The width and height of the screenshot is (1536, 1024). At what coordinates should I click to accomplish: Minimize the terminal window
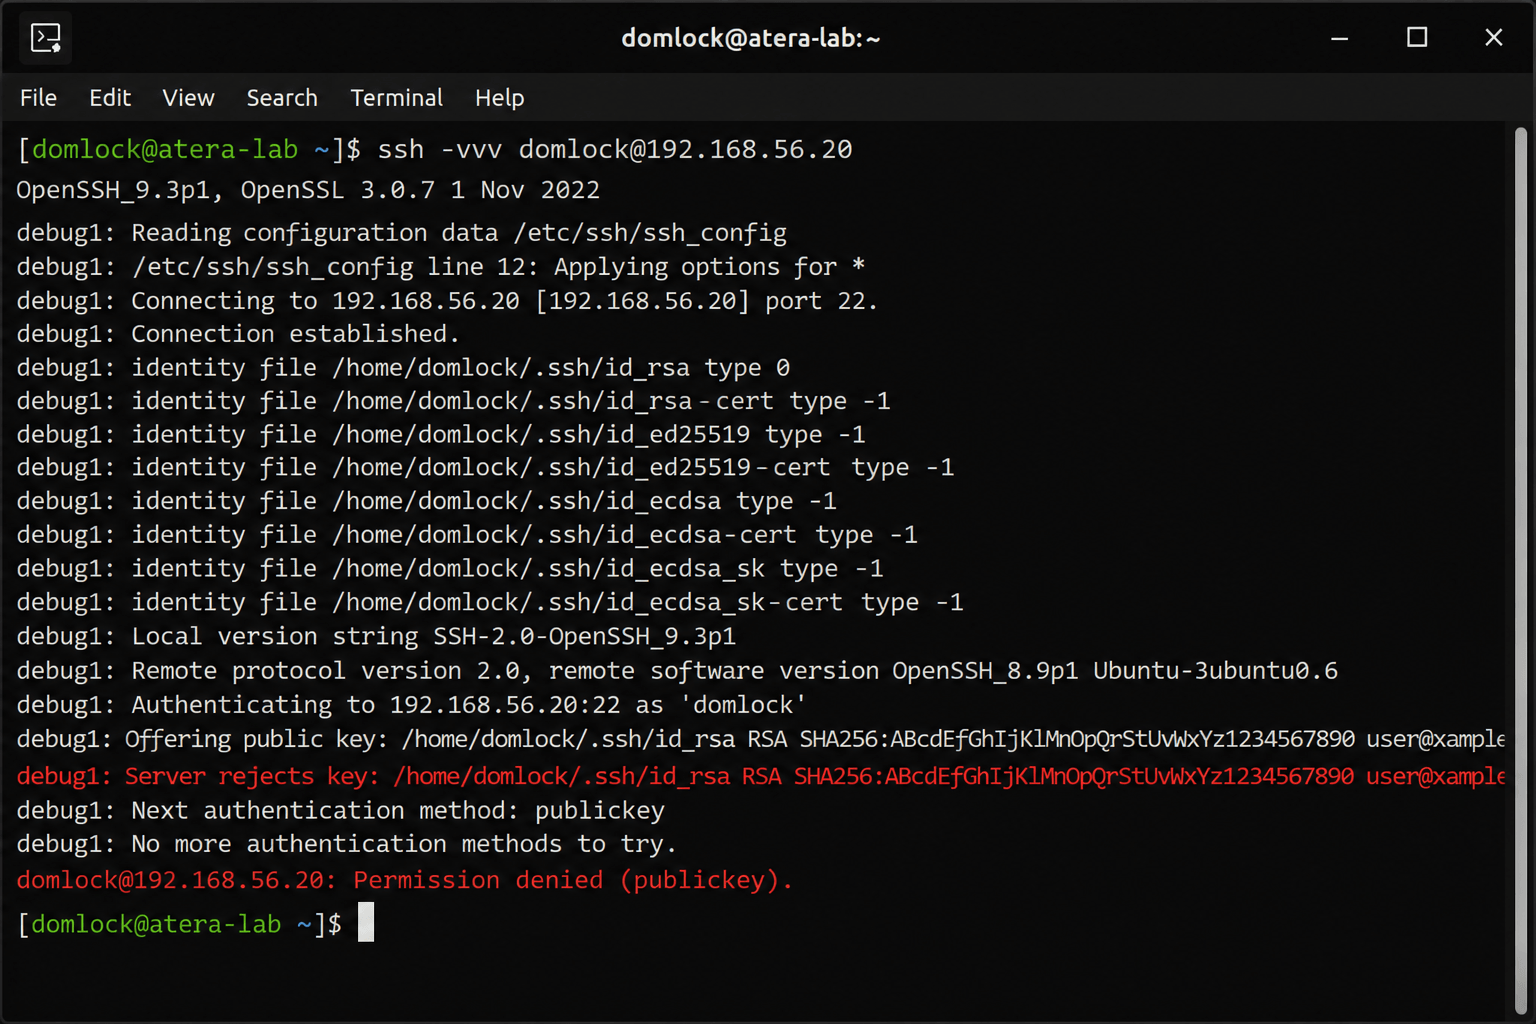pyautogui.click(x=1340, y=38)
